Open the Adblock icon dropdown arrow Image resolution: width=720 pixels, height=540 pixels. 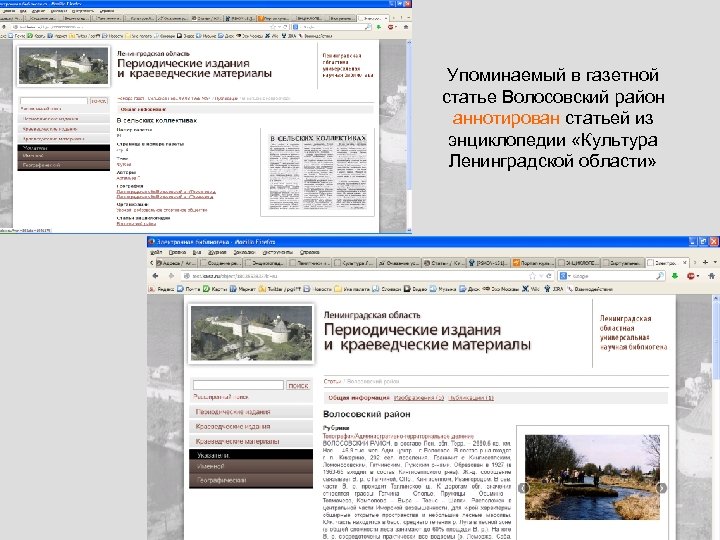pos(698,276)
